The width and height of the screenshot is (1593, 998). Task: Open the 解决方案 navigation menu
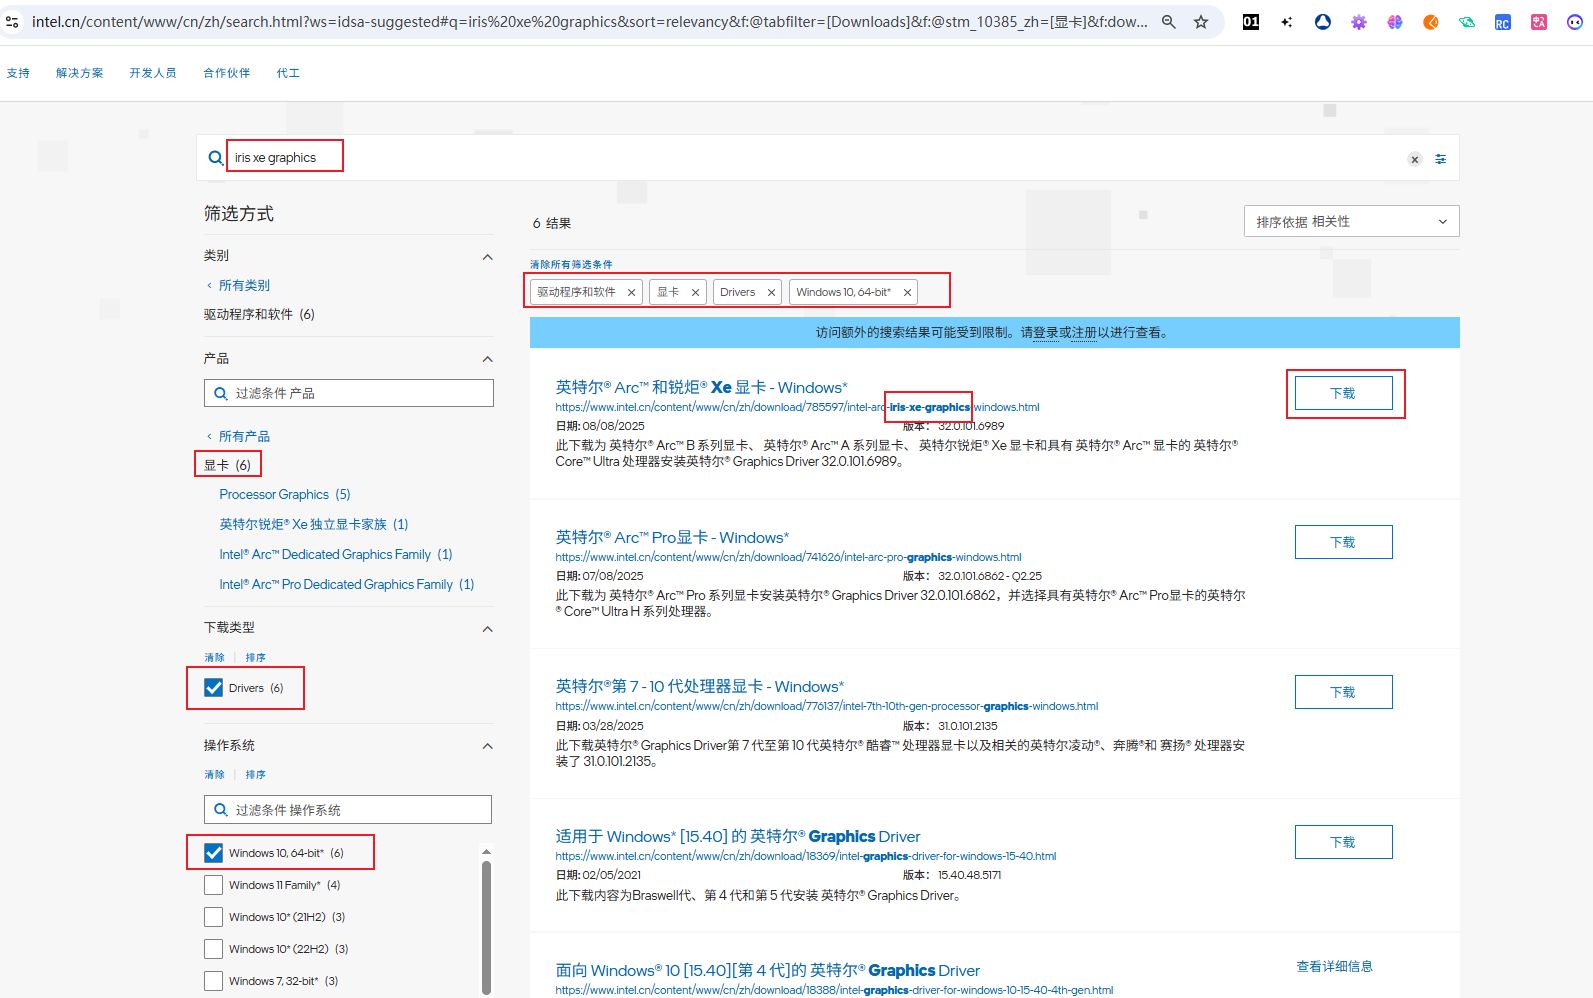[x=80, y=73]
